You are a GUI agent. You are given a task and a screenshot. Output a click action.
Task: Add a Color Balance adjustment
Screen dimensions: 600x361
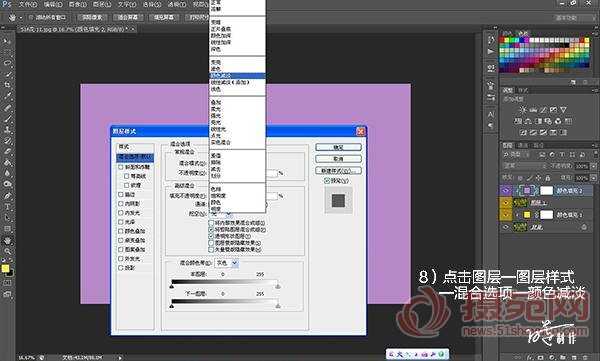[528, 121]
